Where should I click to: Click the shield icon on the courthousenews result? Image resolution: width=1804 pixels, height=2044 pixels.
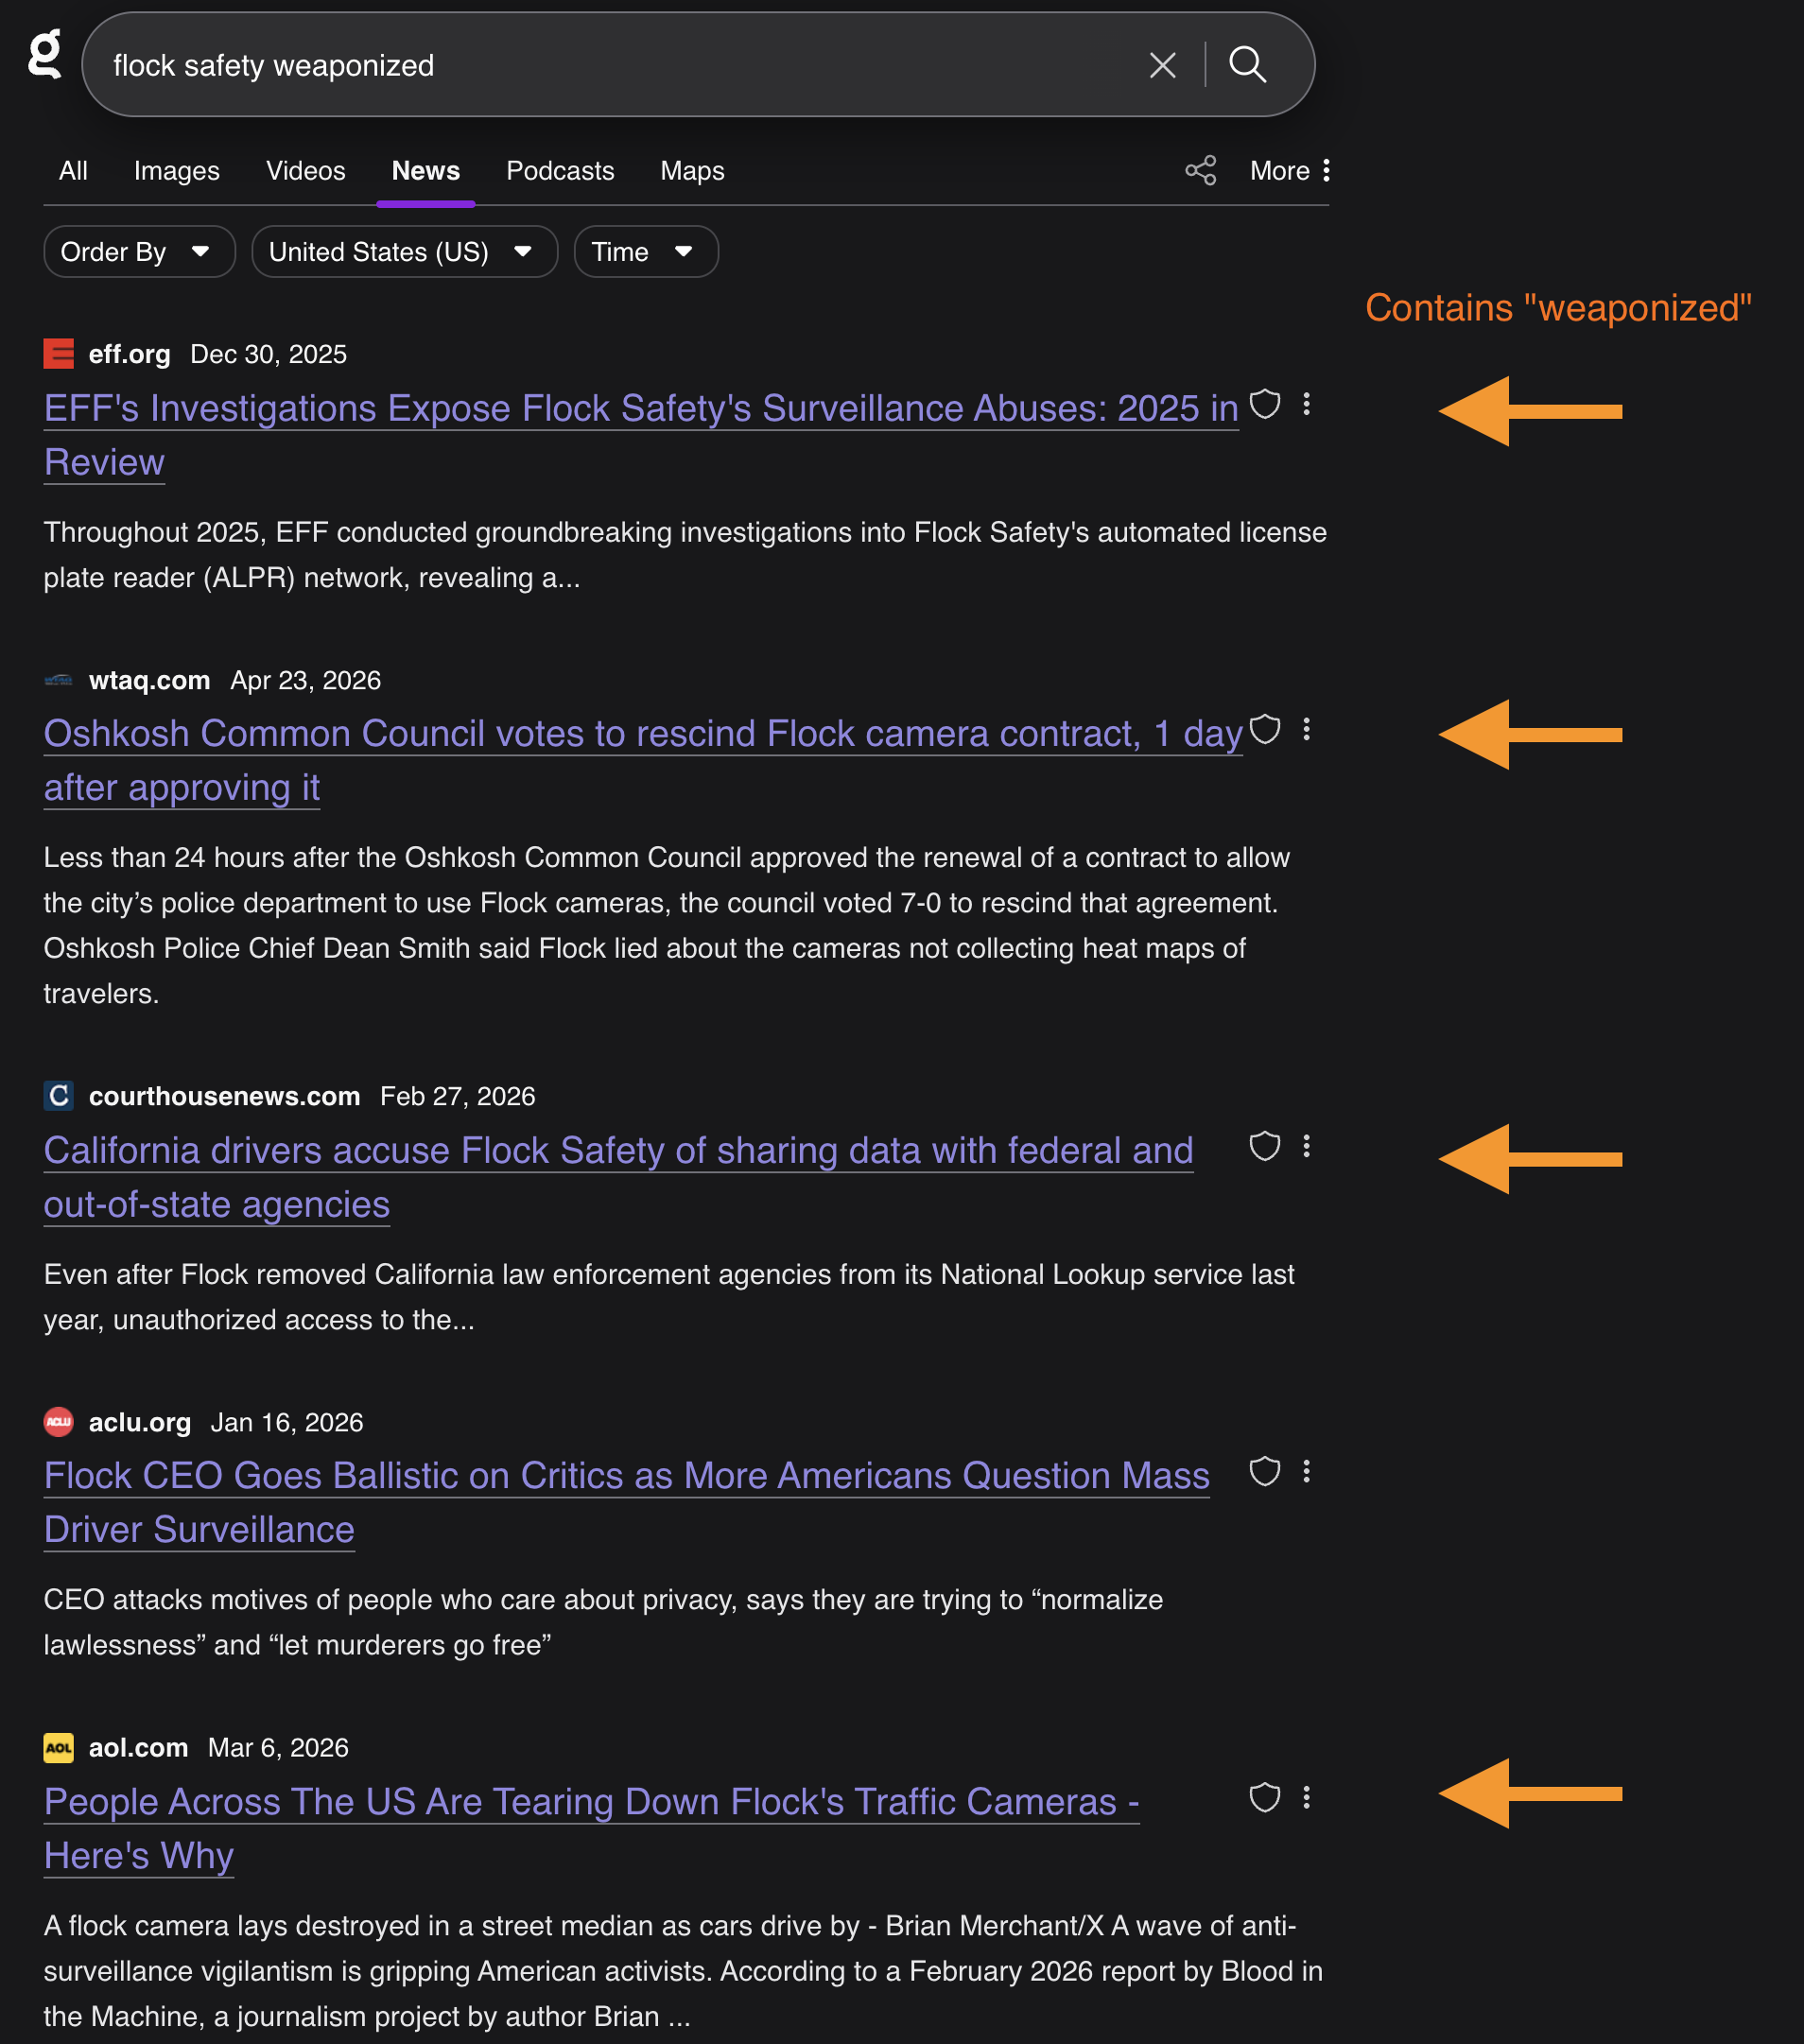pyautogui.click(x=1265, y=1146)
